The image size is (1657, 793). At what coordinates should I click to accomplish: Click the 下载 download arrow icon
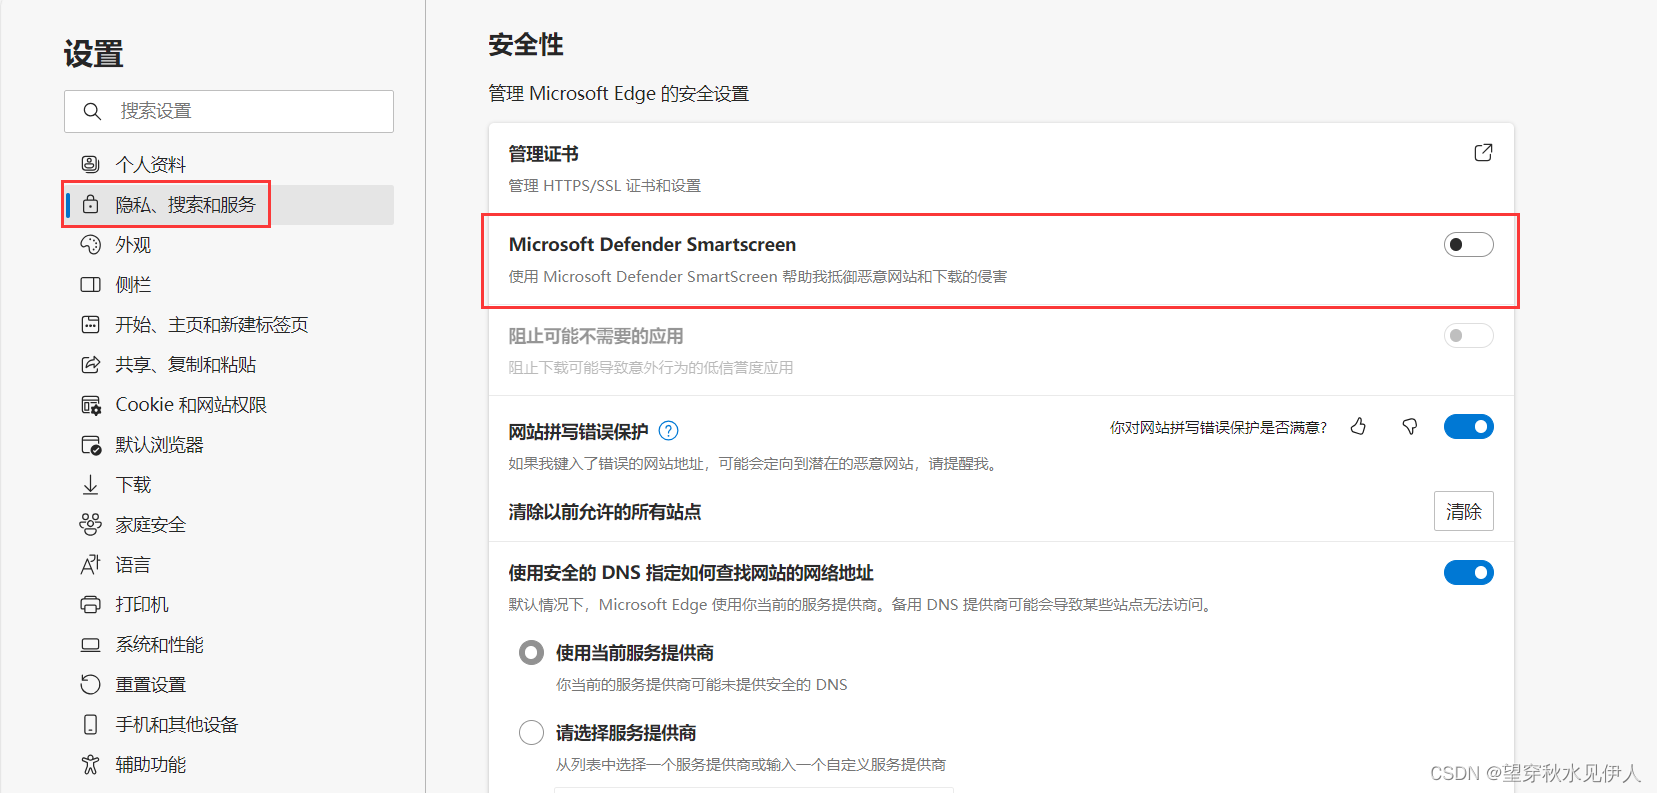click(x=90, y=484)
